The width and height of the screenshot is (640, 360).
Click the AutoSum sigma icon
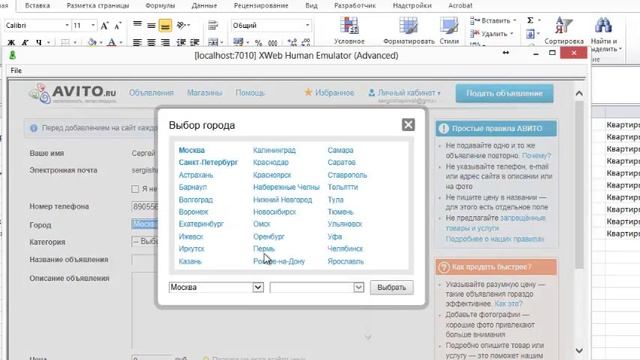click(x=530, y=20)
